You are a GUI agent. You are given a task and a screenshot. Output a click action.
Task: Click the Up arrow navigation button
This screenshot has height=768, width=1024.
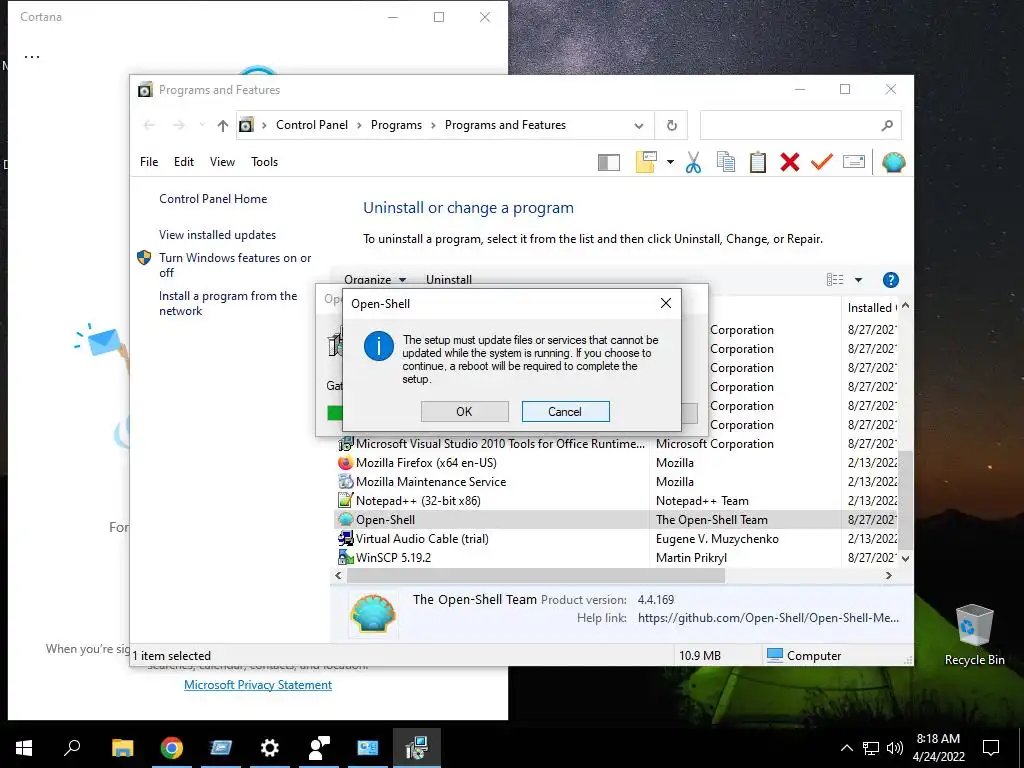click(223, 125)
